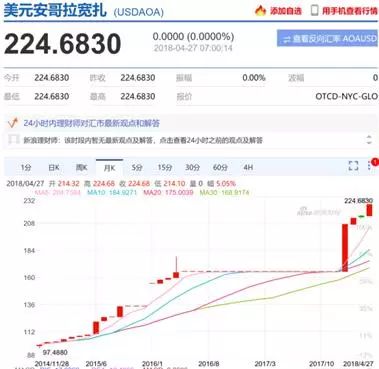Click the 2017/3 date axis label

click(265, 364)
